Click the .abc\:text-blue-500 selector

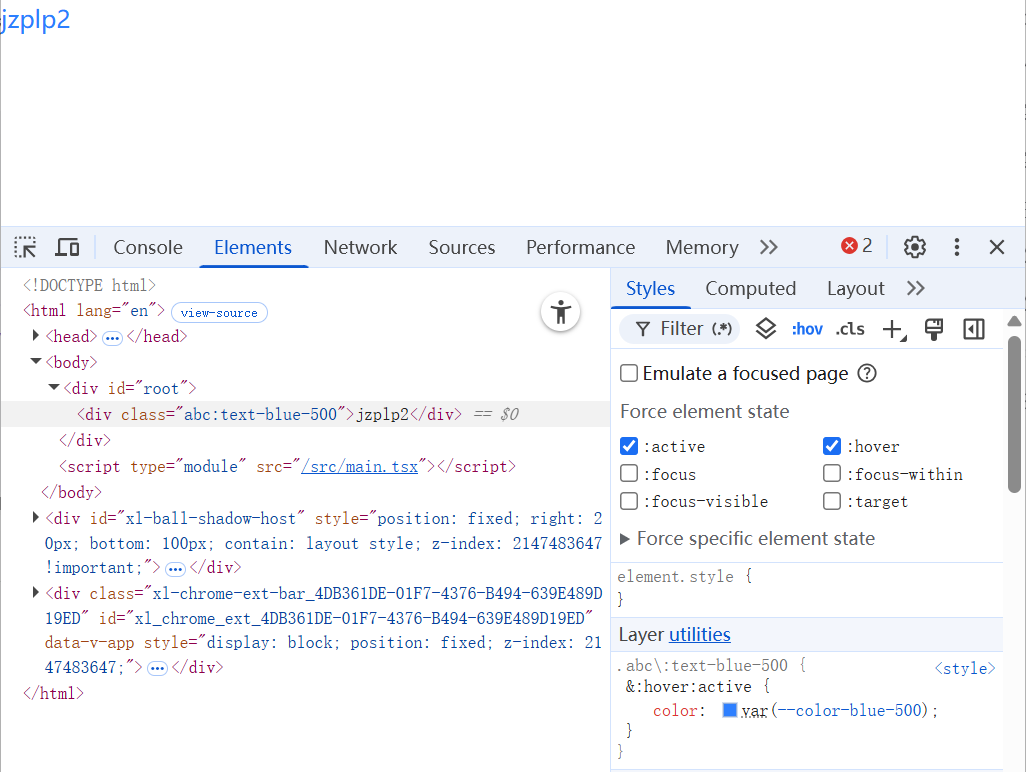[x=702, y=666]
